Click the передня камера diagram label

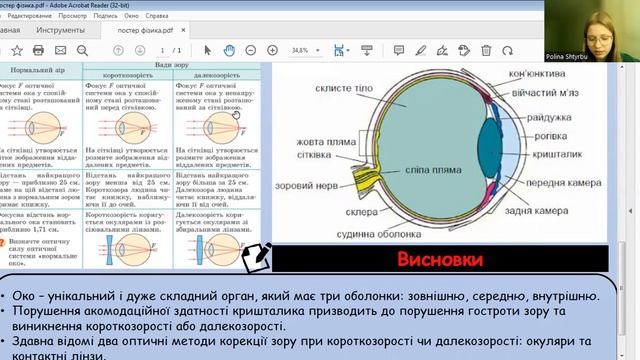point(563,183)
